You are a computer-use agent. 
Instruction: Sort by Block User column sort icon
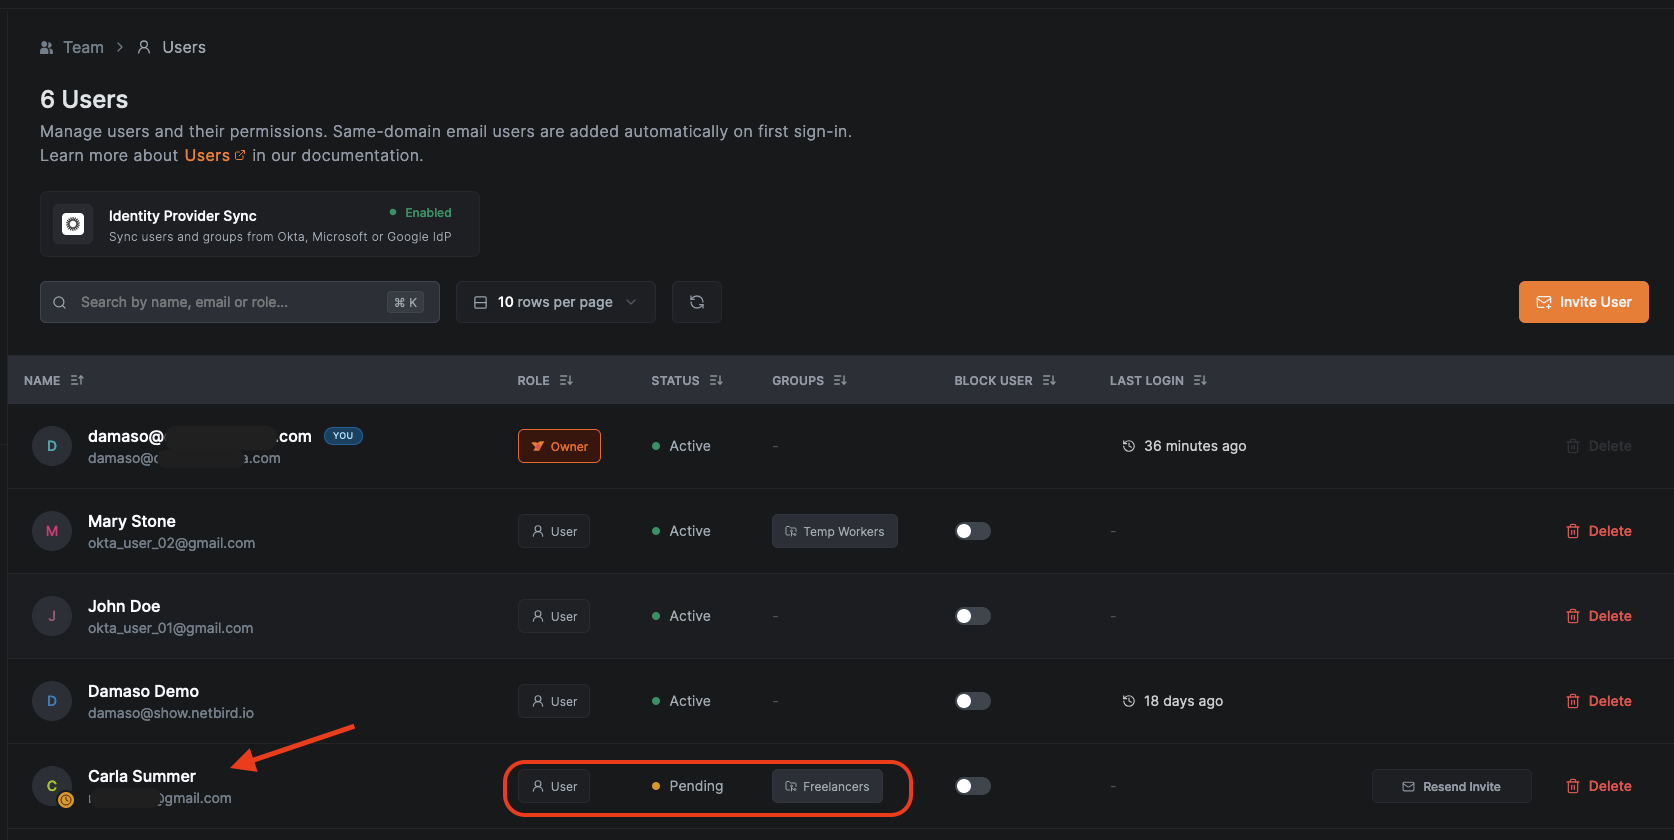[1049, 380]
